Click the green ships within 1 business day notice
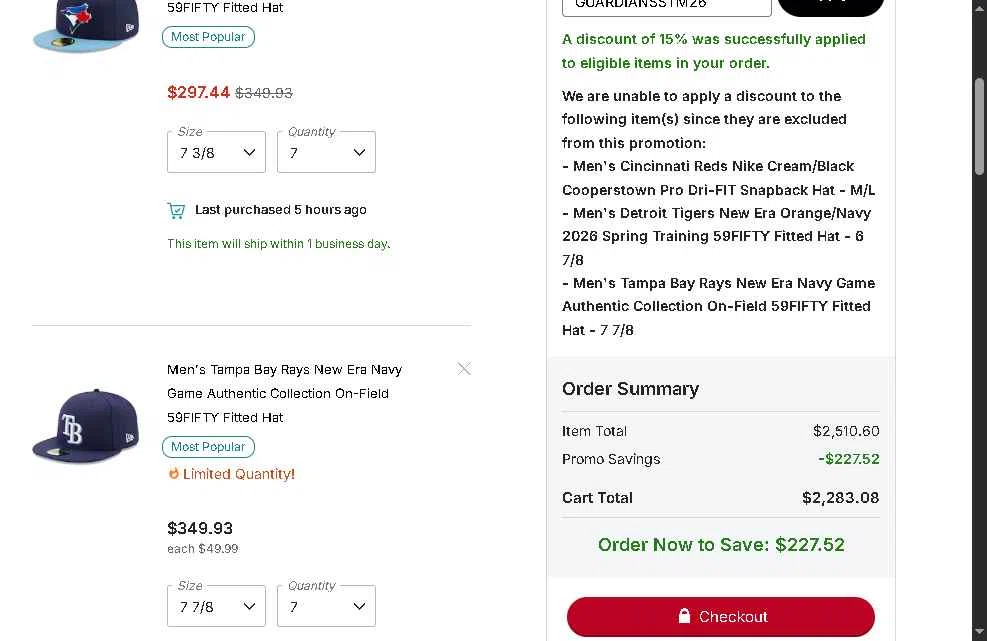 [x=278, y=244]
